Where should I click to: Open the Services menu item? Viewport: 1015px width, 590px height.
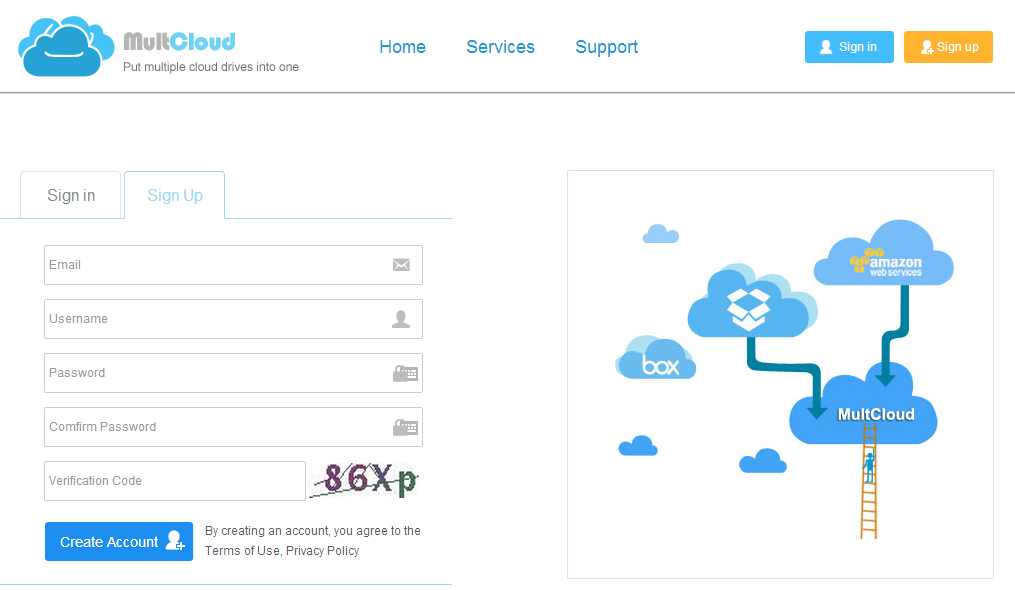click(500, 47)
